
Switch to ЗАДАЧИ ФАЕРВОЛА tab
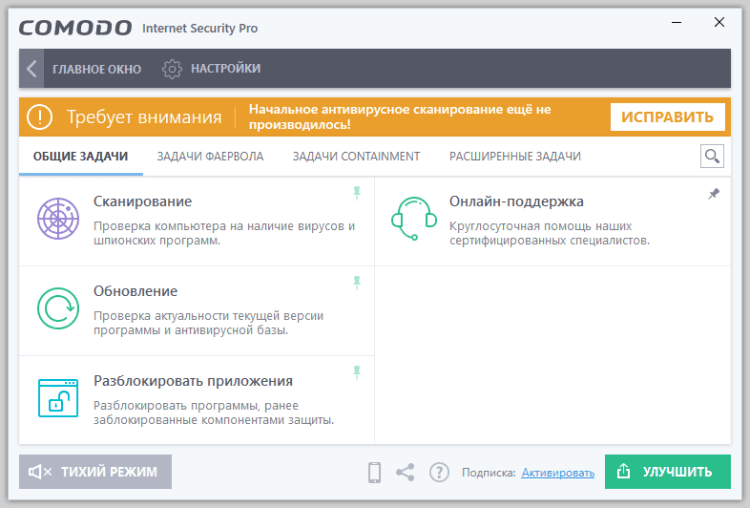click(x=210, y=157)
